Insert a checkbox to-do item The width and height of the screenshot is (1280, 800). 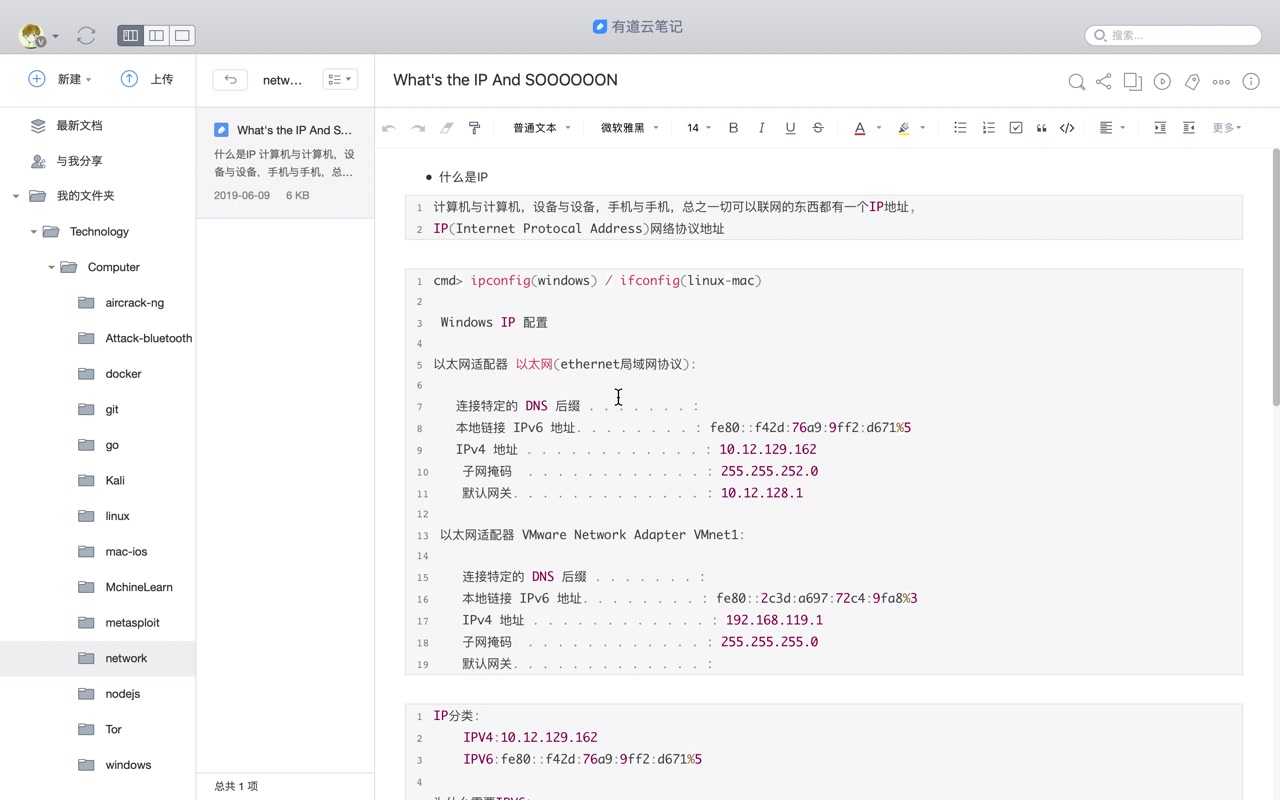[x=1016, y=128]
